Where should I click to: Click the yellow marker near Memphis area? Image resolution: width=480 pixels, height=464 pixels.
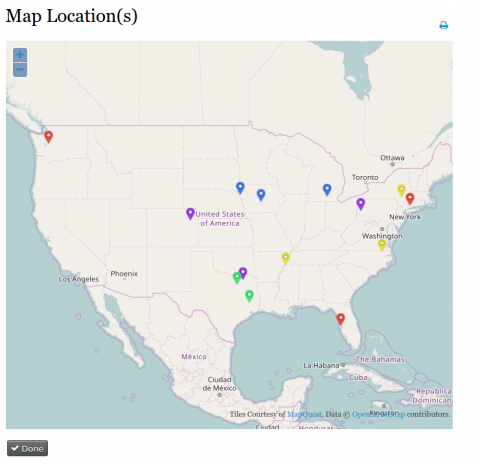click(x=285, y=258)
